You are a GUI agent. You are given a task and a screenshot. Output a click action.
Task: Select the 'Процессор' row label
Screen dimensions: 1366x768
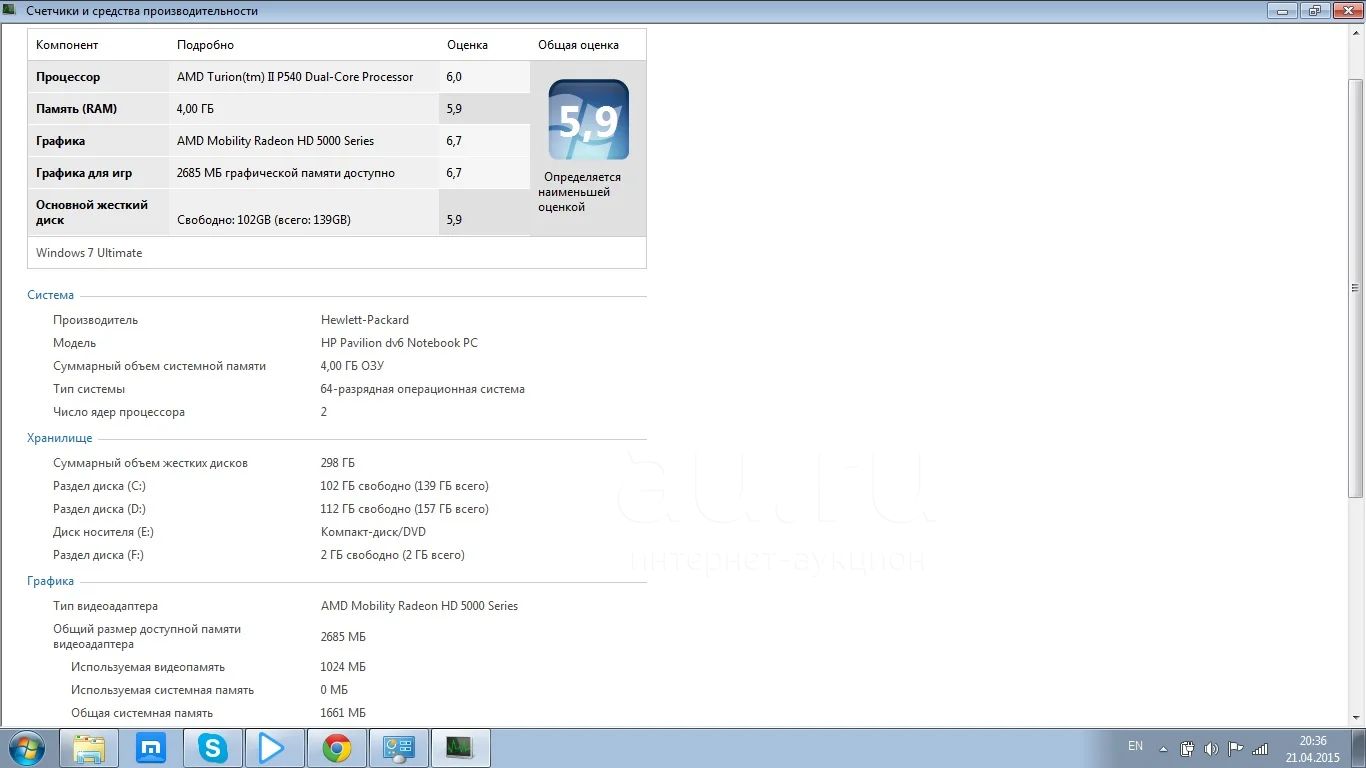click(68, 77)
